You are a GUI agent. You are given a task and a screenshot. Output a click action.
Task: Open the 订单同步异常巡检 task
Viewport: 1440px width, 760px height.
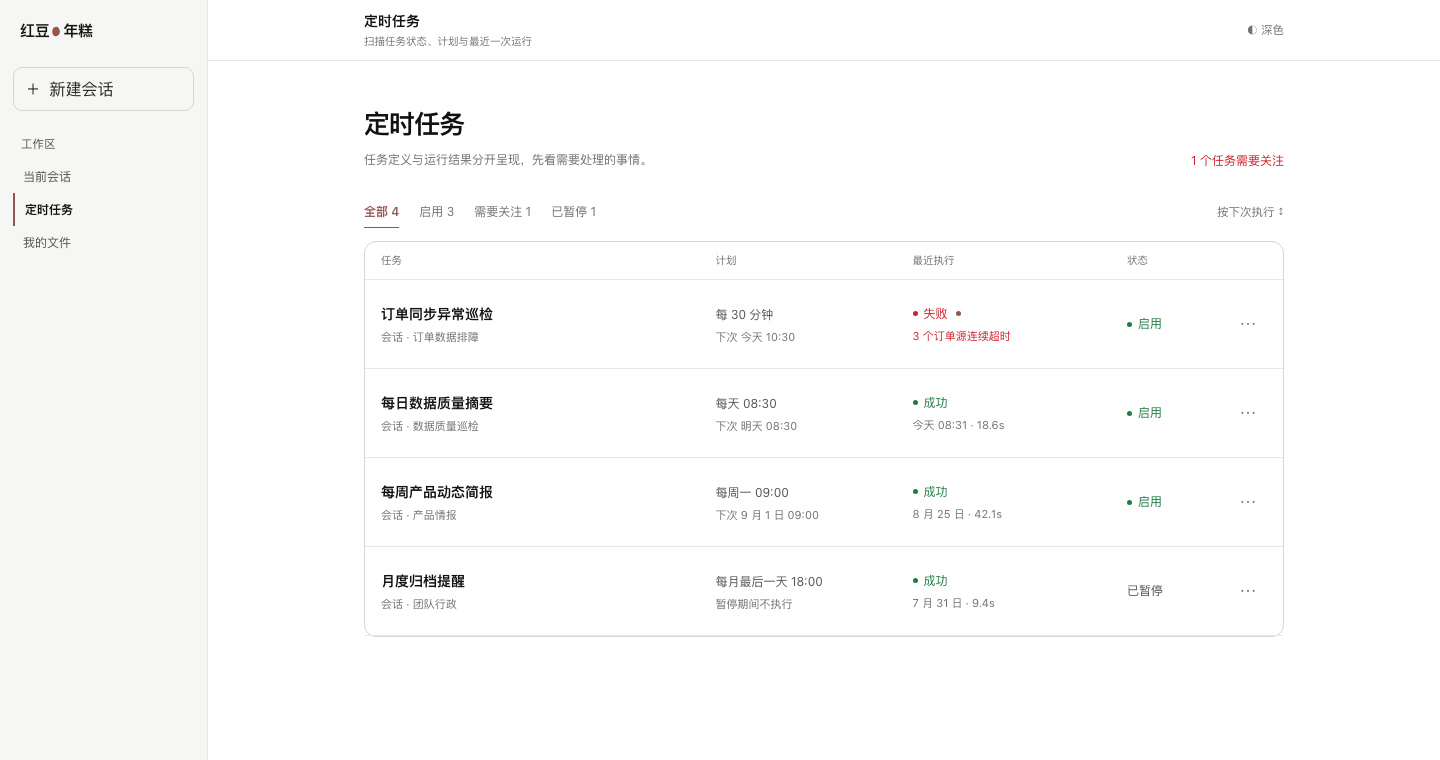click(x=437, y=314)
